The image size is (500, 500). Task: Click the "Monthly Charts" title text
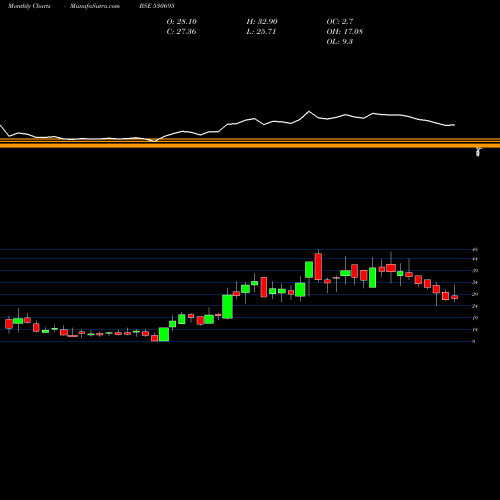coord(29,6)
